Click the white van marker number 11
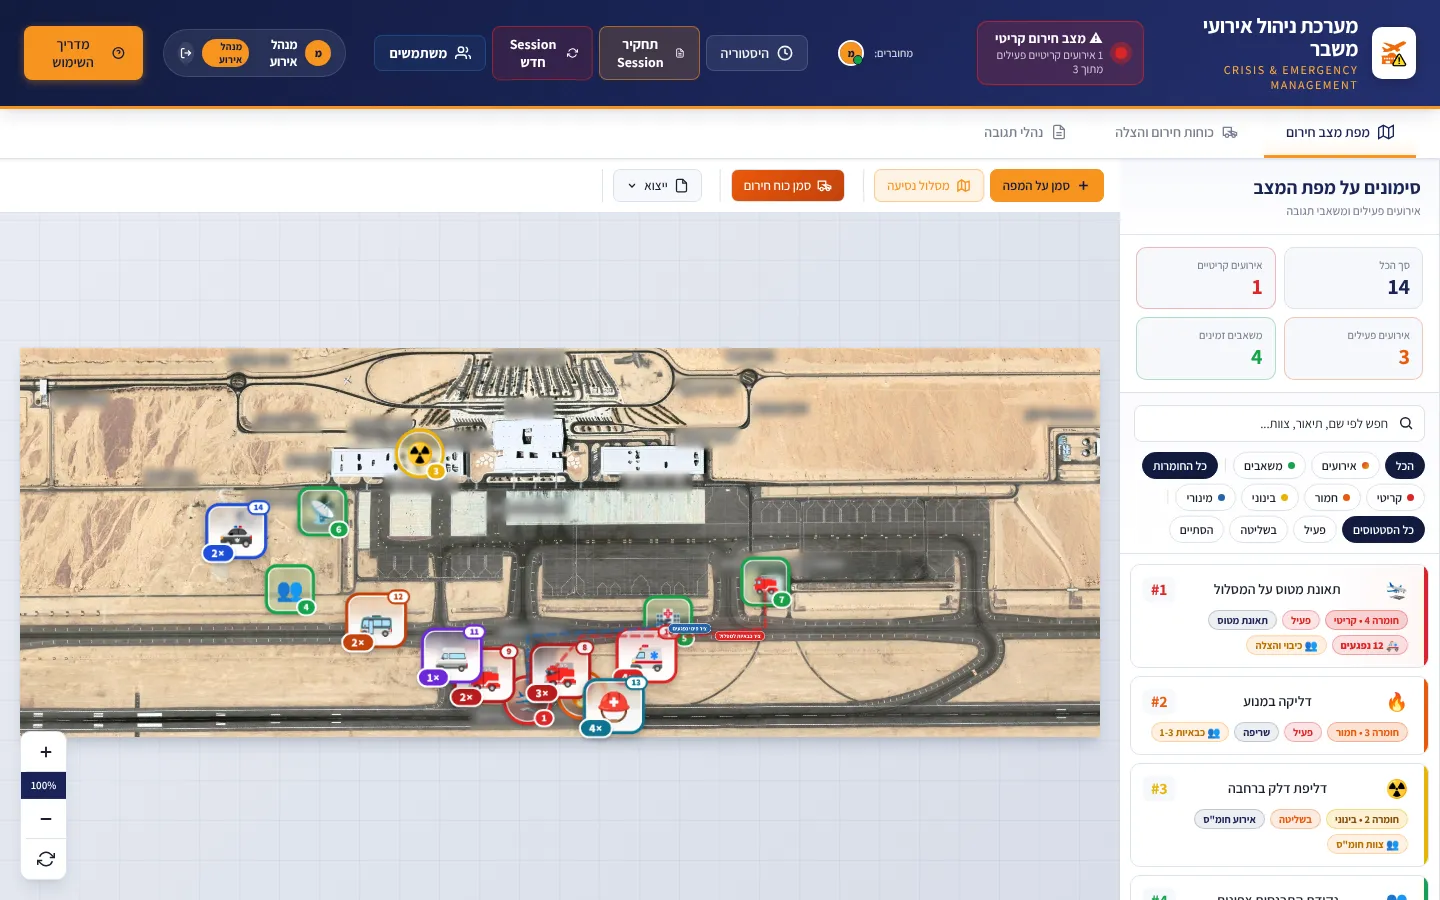The image size is (1440, 900). [452, 656]
